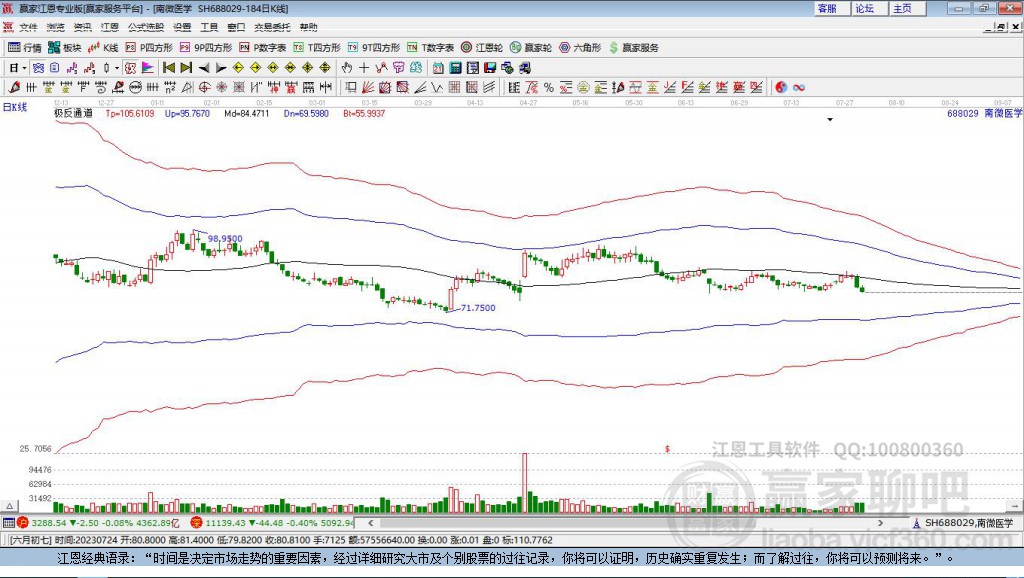The width and height of the screenshot is (1024, 578).
Task: Open the 赢家轮 wheel tool
Action: click(x=531, y=48)
